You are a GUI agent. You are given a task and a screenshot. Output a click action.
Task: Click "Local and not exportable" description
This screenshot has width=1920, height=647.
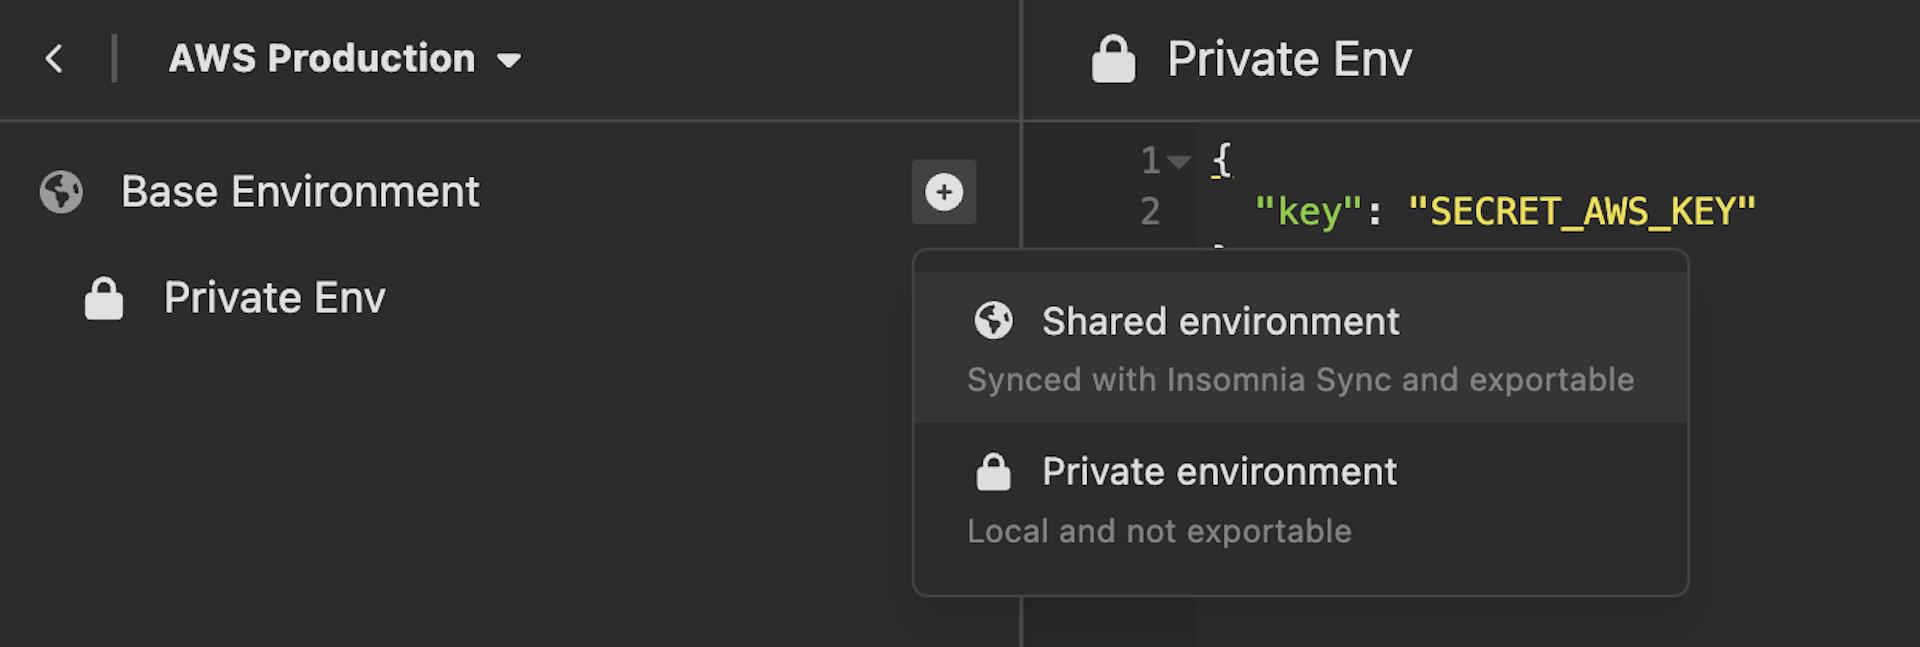point(1159,531)
